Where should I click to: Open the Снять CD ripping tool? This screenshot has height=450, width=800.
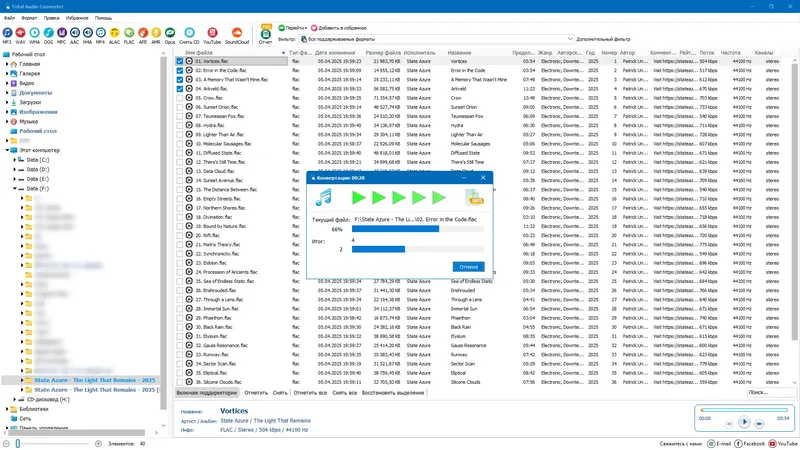(189, 33)
